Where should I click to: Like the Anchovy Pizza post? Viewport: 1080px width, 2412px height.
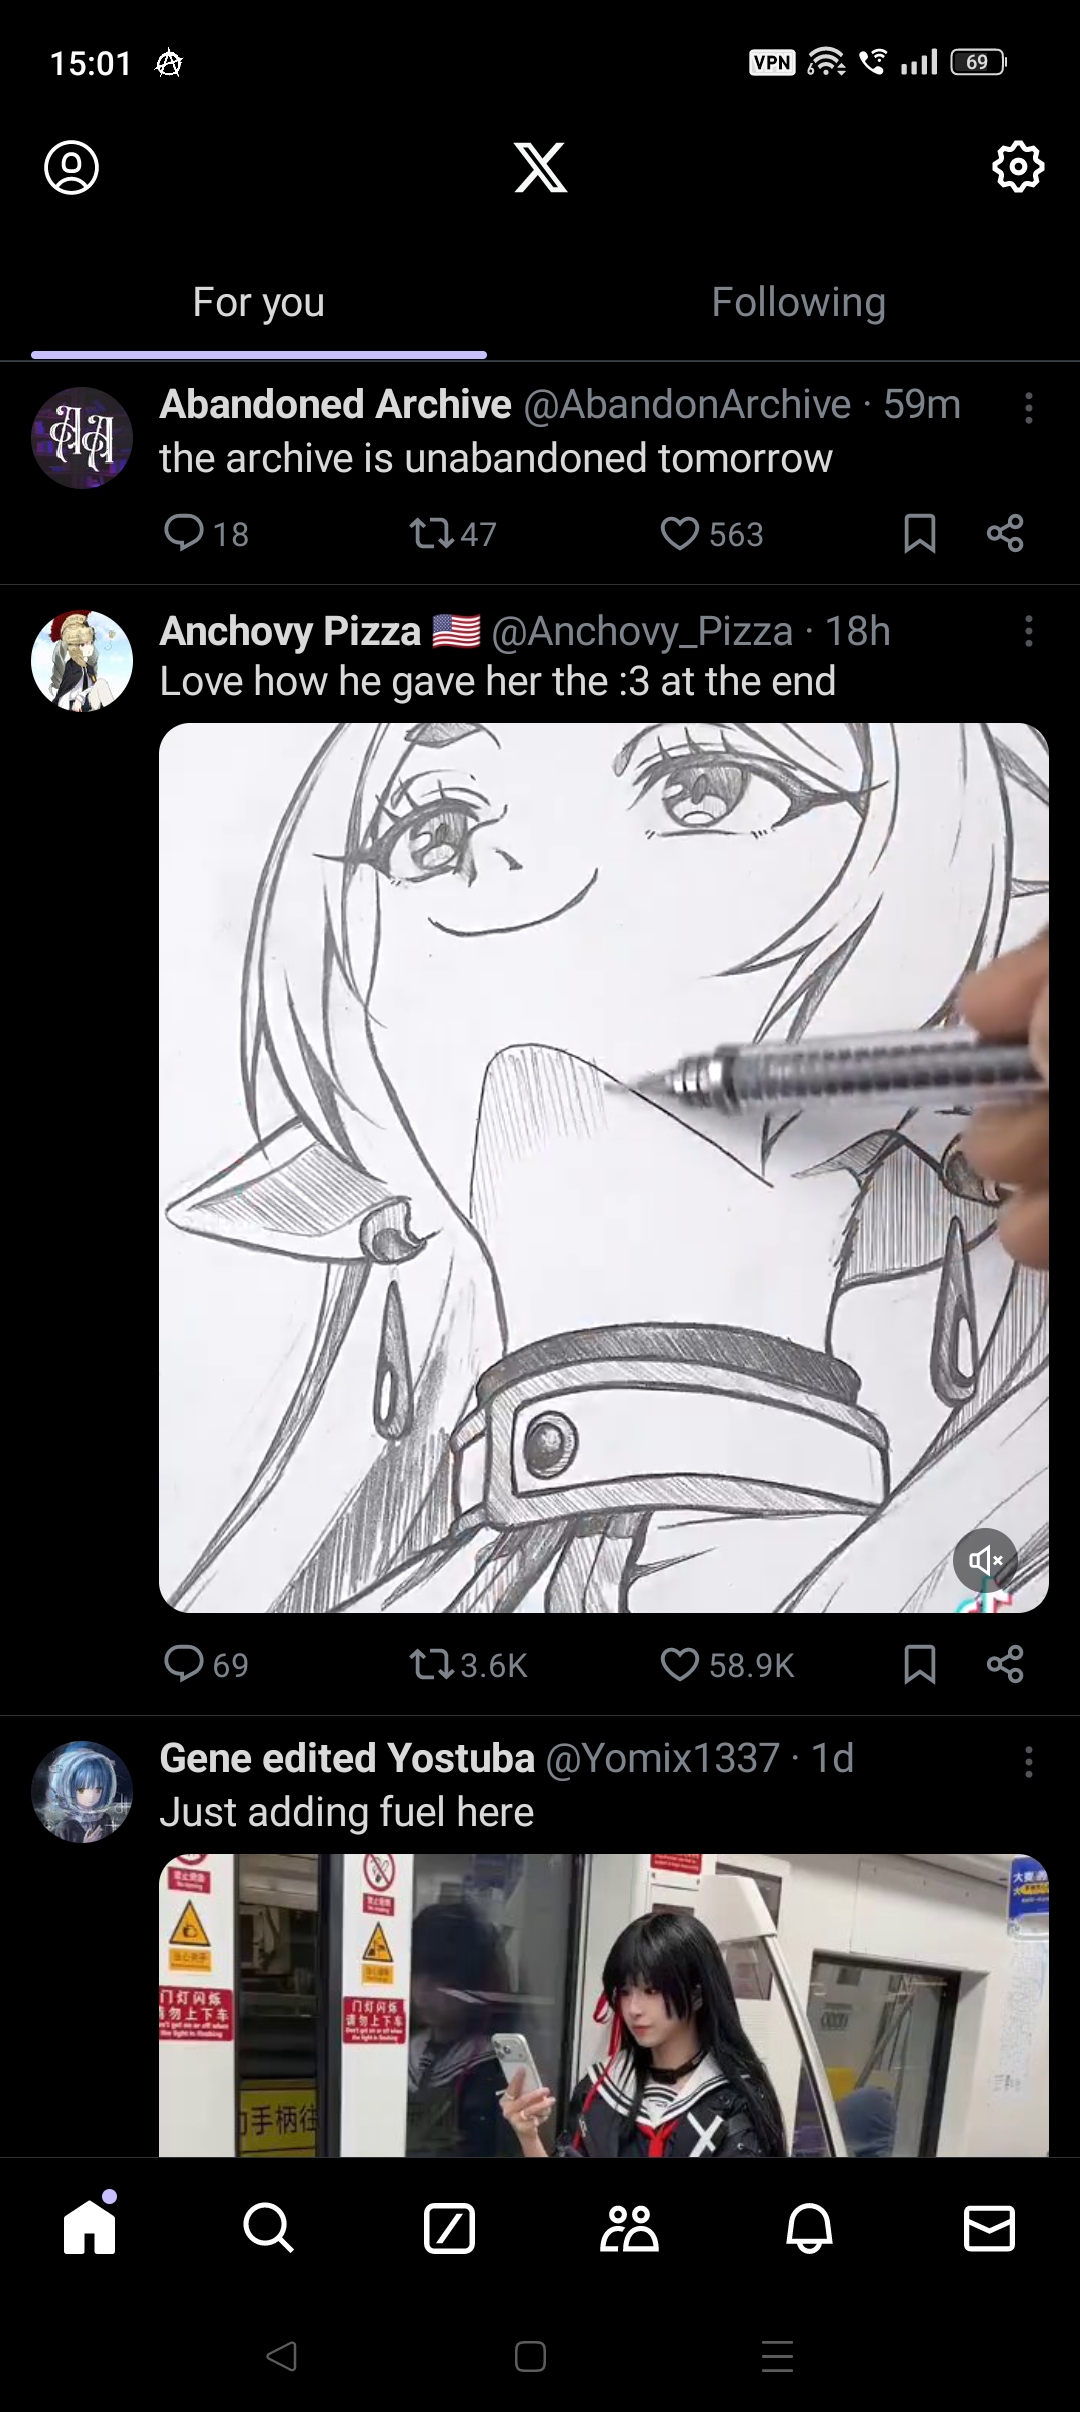680,1664
